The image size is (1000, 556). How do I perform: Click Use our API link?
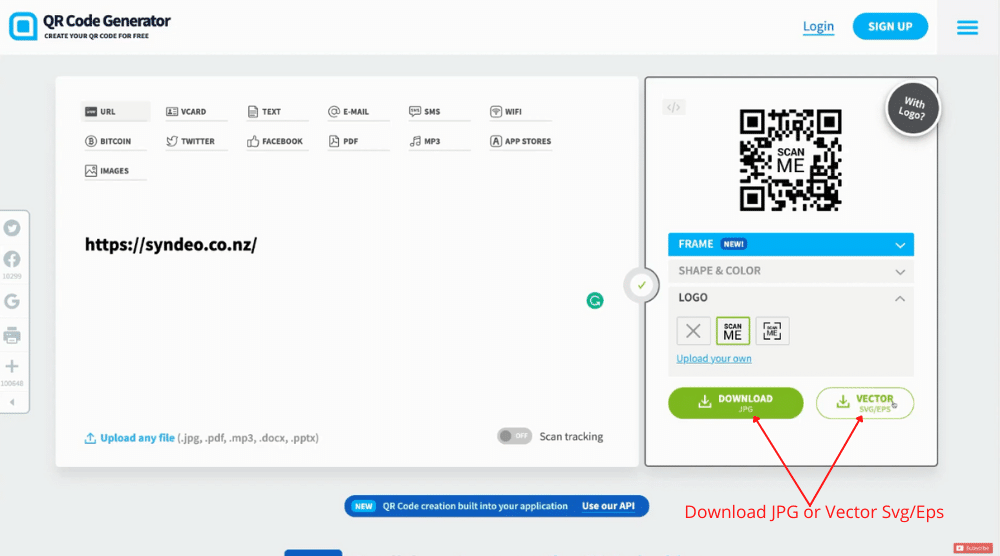[x=608, y=506]
